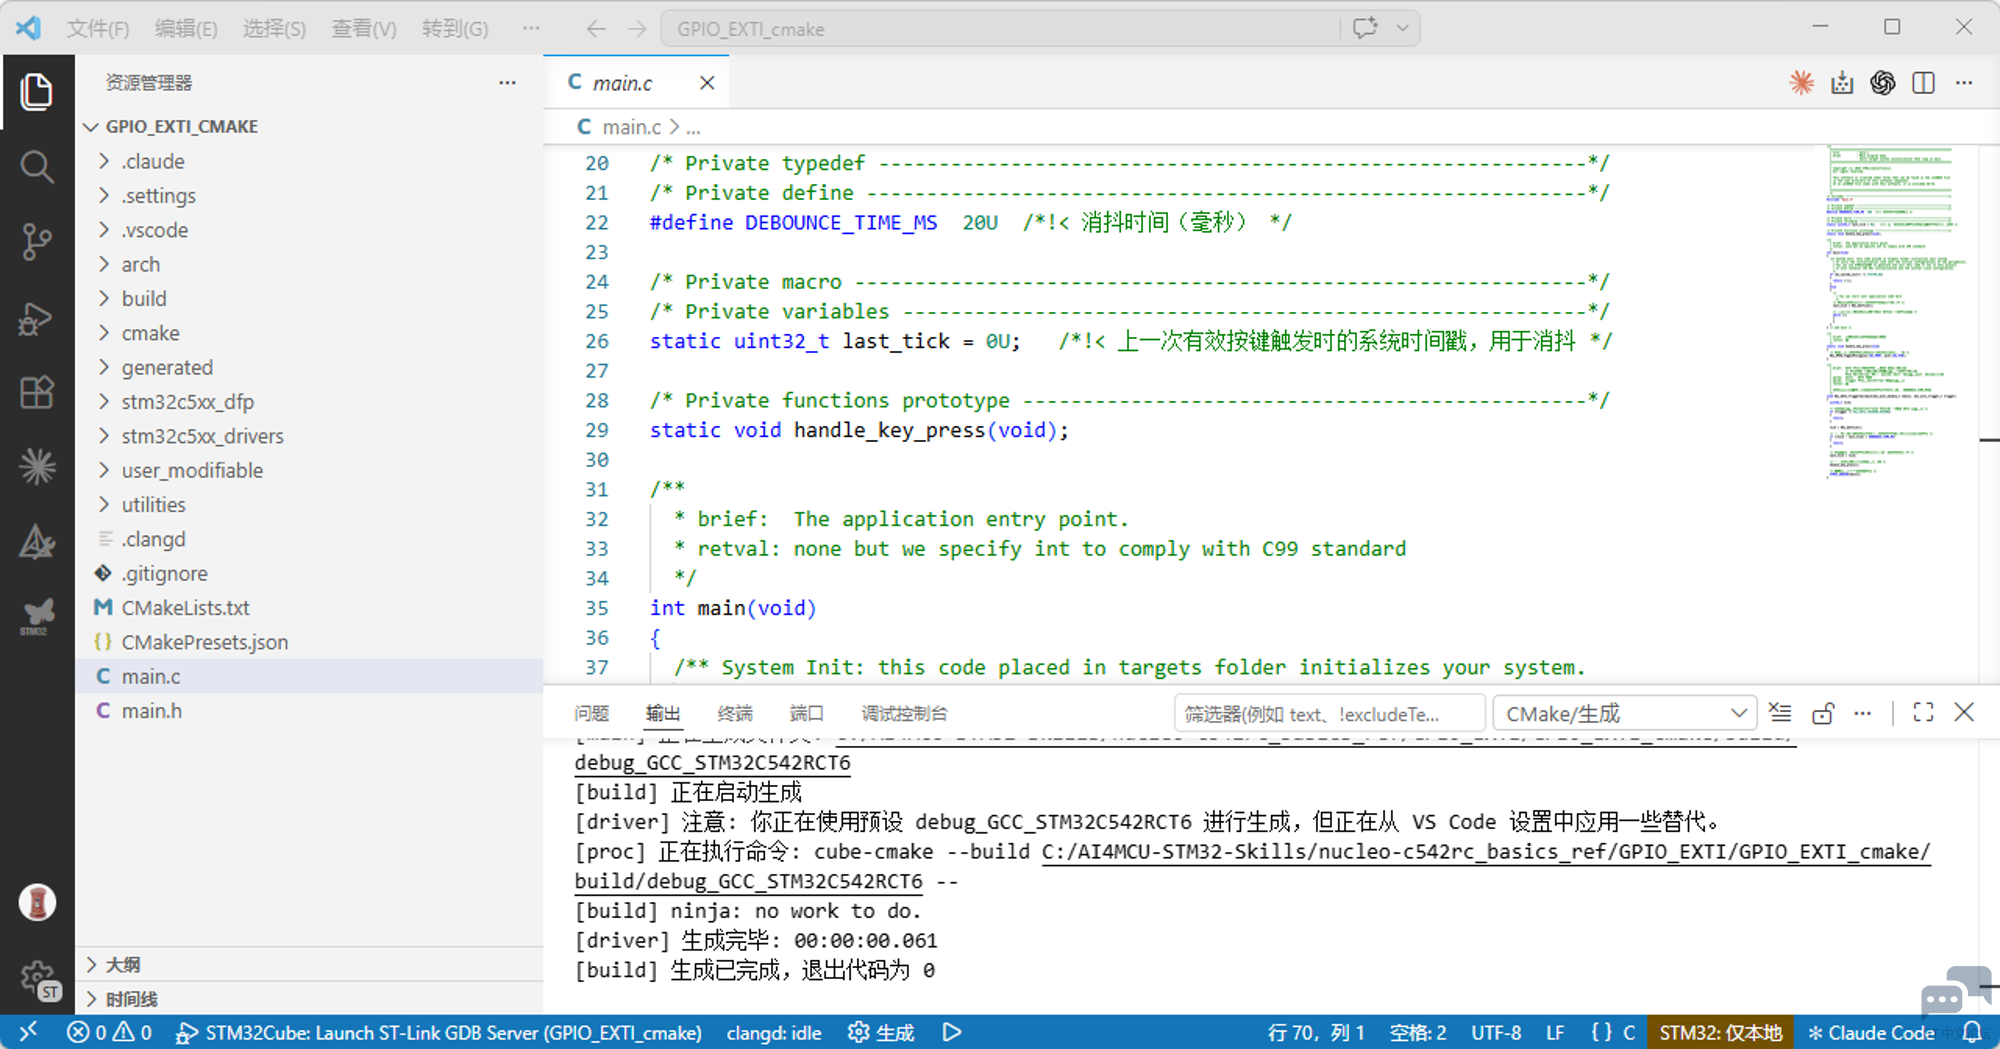This screenshot has height=1049, width=2000.
Task: Open the 文件(F) menu
Action: tap(98, 28)
